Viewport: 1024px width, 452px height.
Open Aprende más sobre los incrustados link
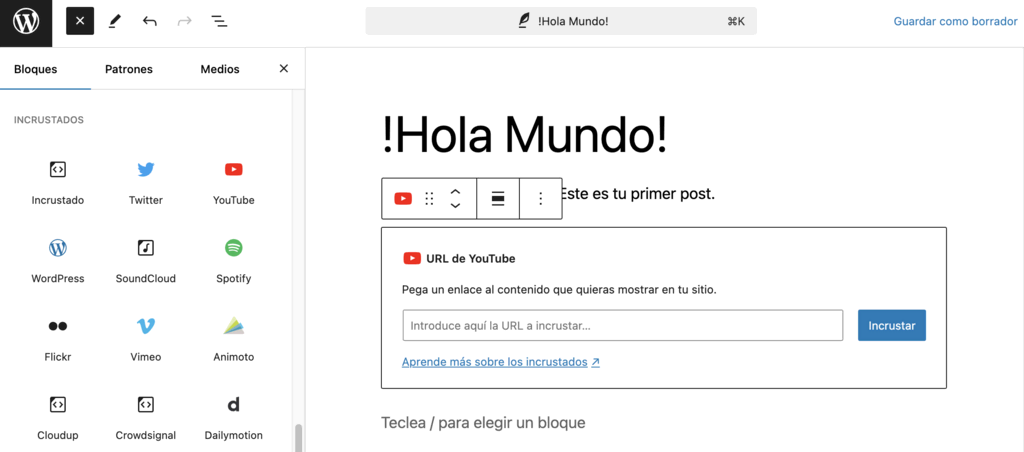click(500, 362)
